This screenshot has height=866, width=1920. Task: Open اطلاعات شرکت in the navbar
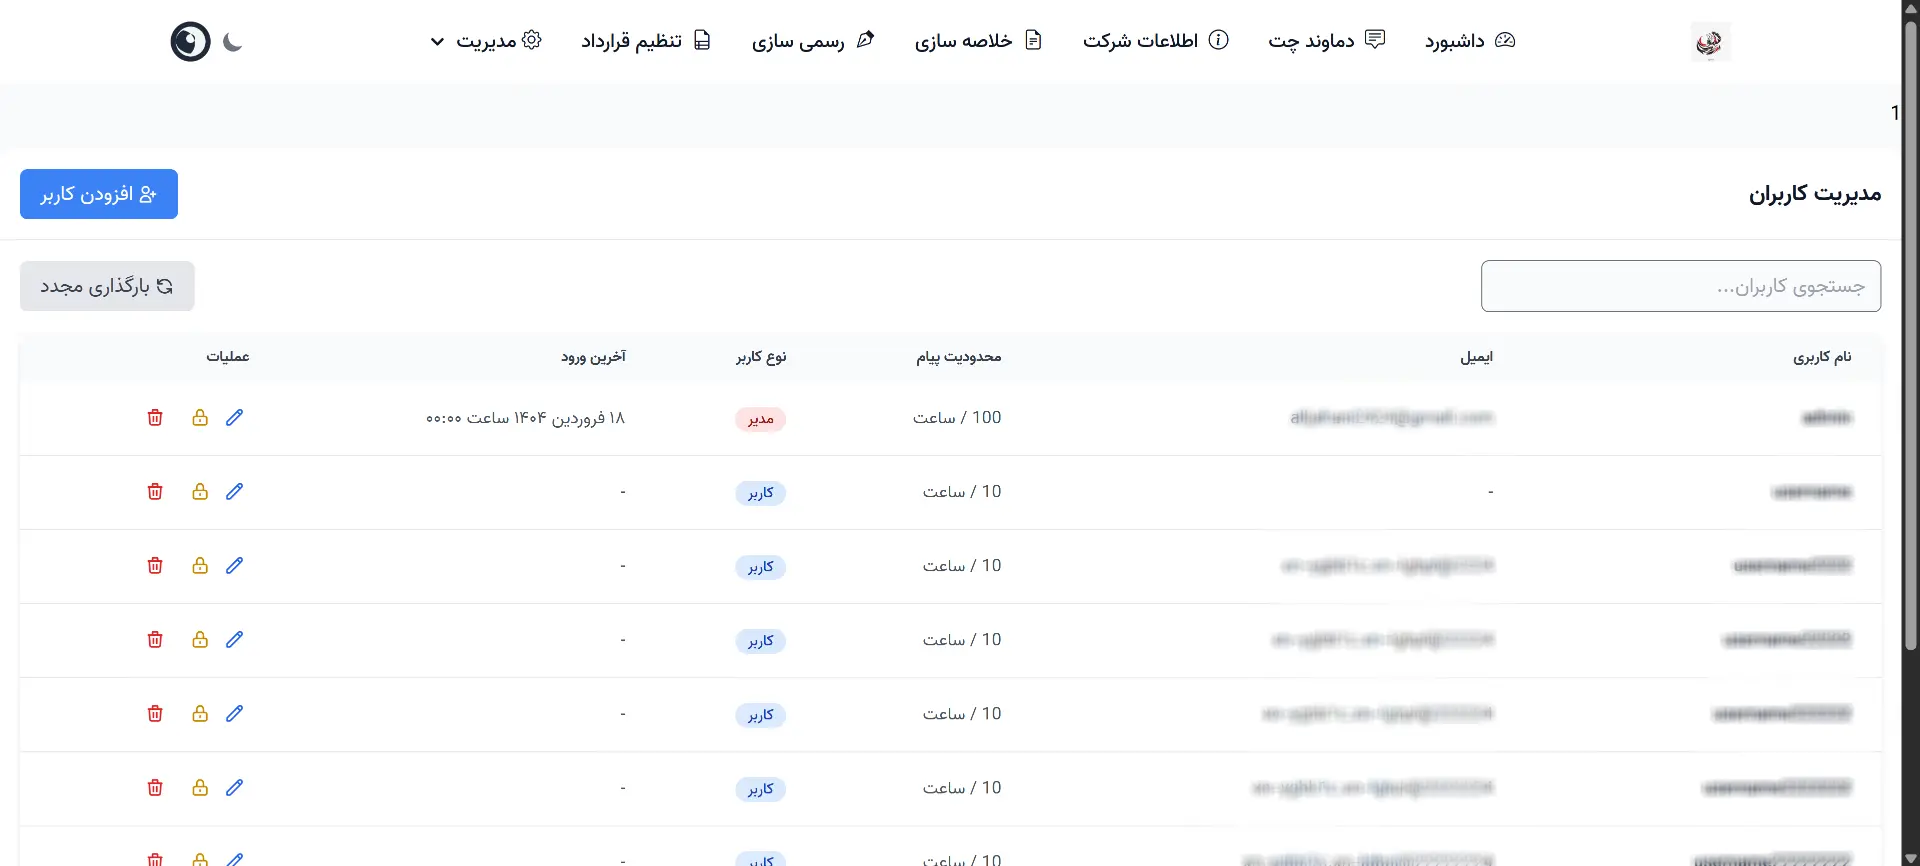pyautogui.click(x=1155, y=41)
